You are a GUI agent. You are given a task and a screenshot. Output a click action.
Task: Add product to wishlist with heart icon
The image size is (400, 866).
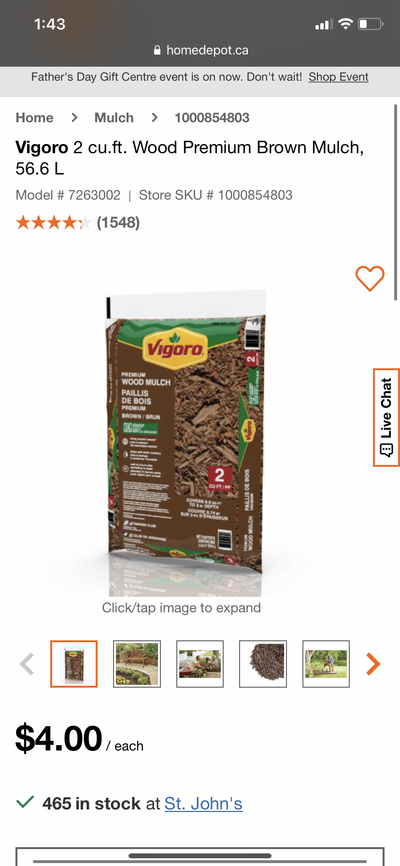click(x=370, y=278)
